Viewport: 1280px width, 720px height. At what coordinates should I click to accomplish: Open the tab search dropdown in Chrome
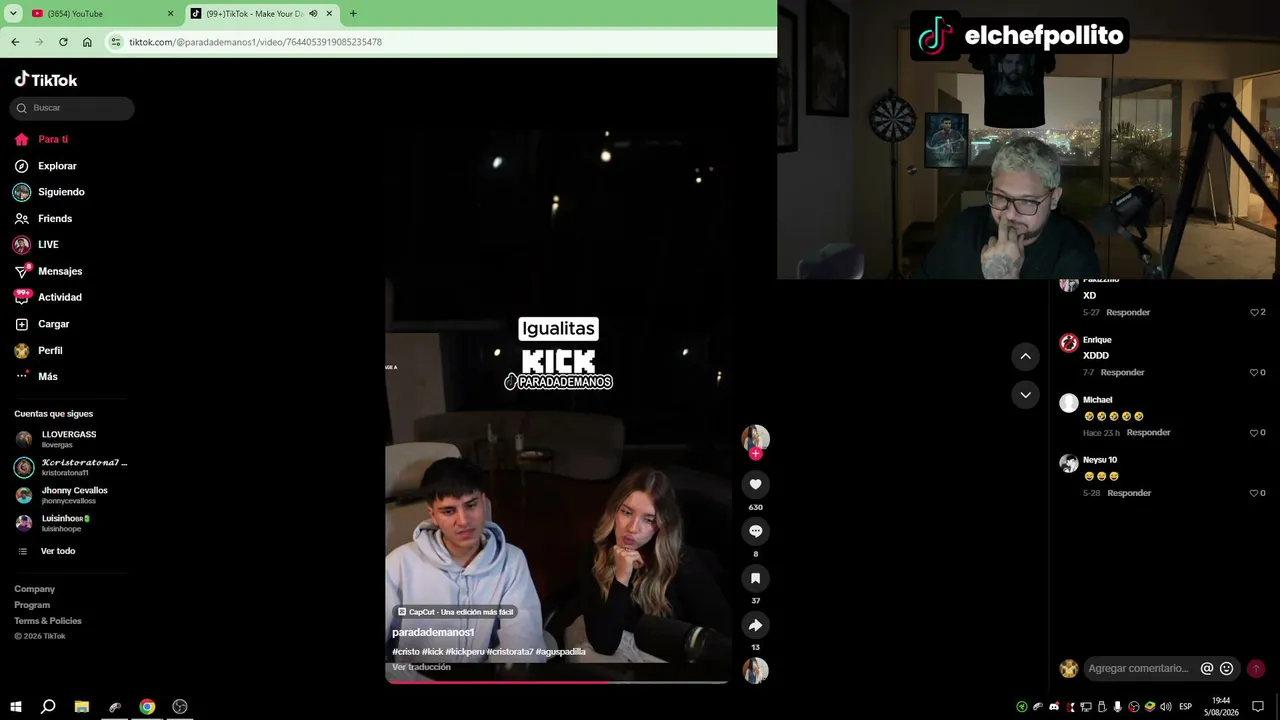click(x=13, y=14)
